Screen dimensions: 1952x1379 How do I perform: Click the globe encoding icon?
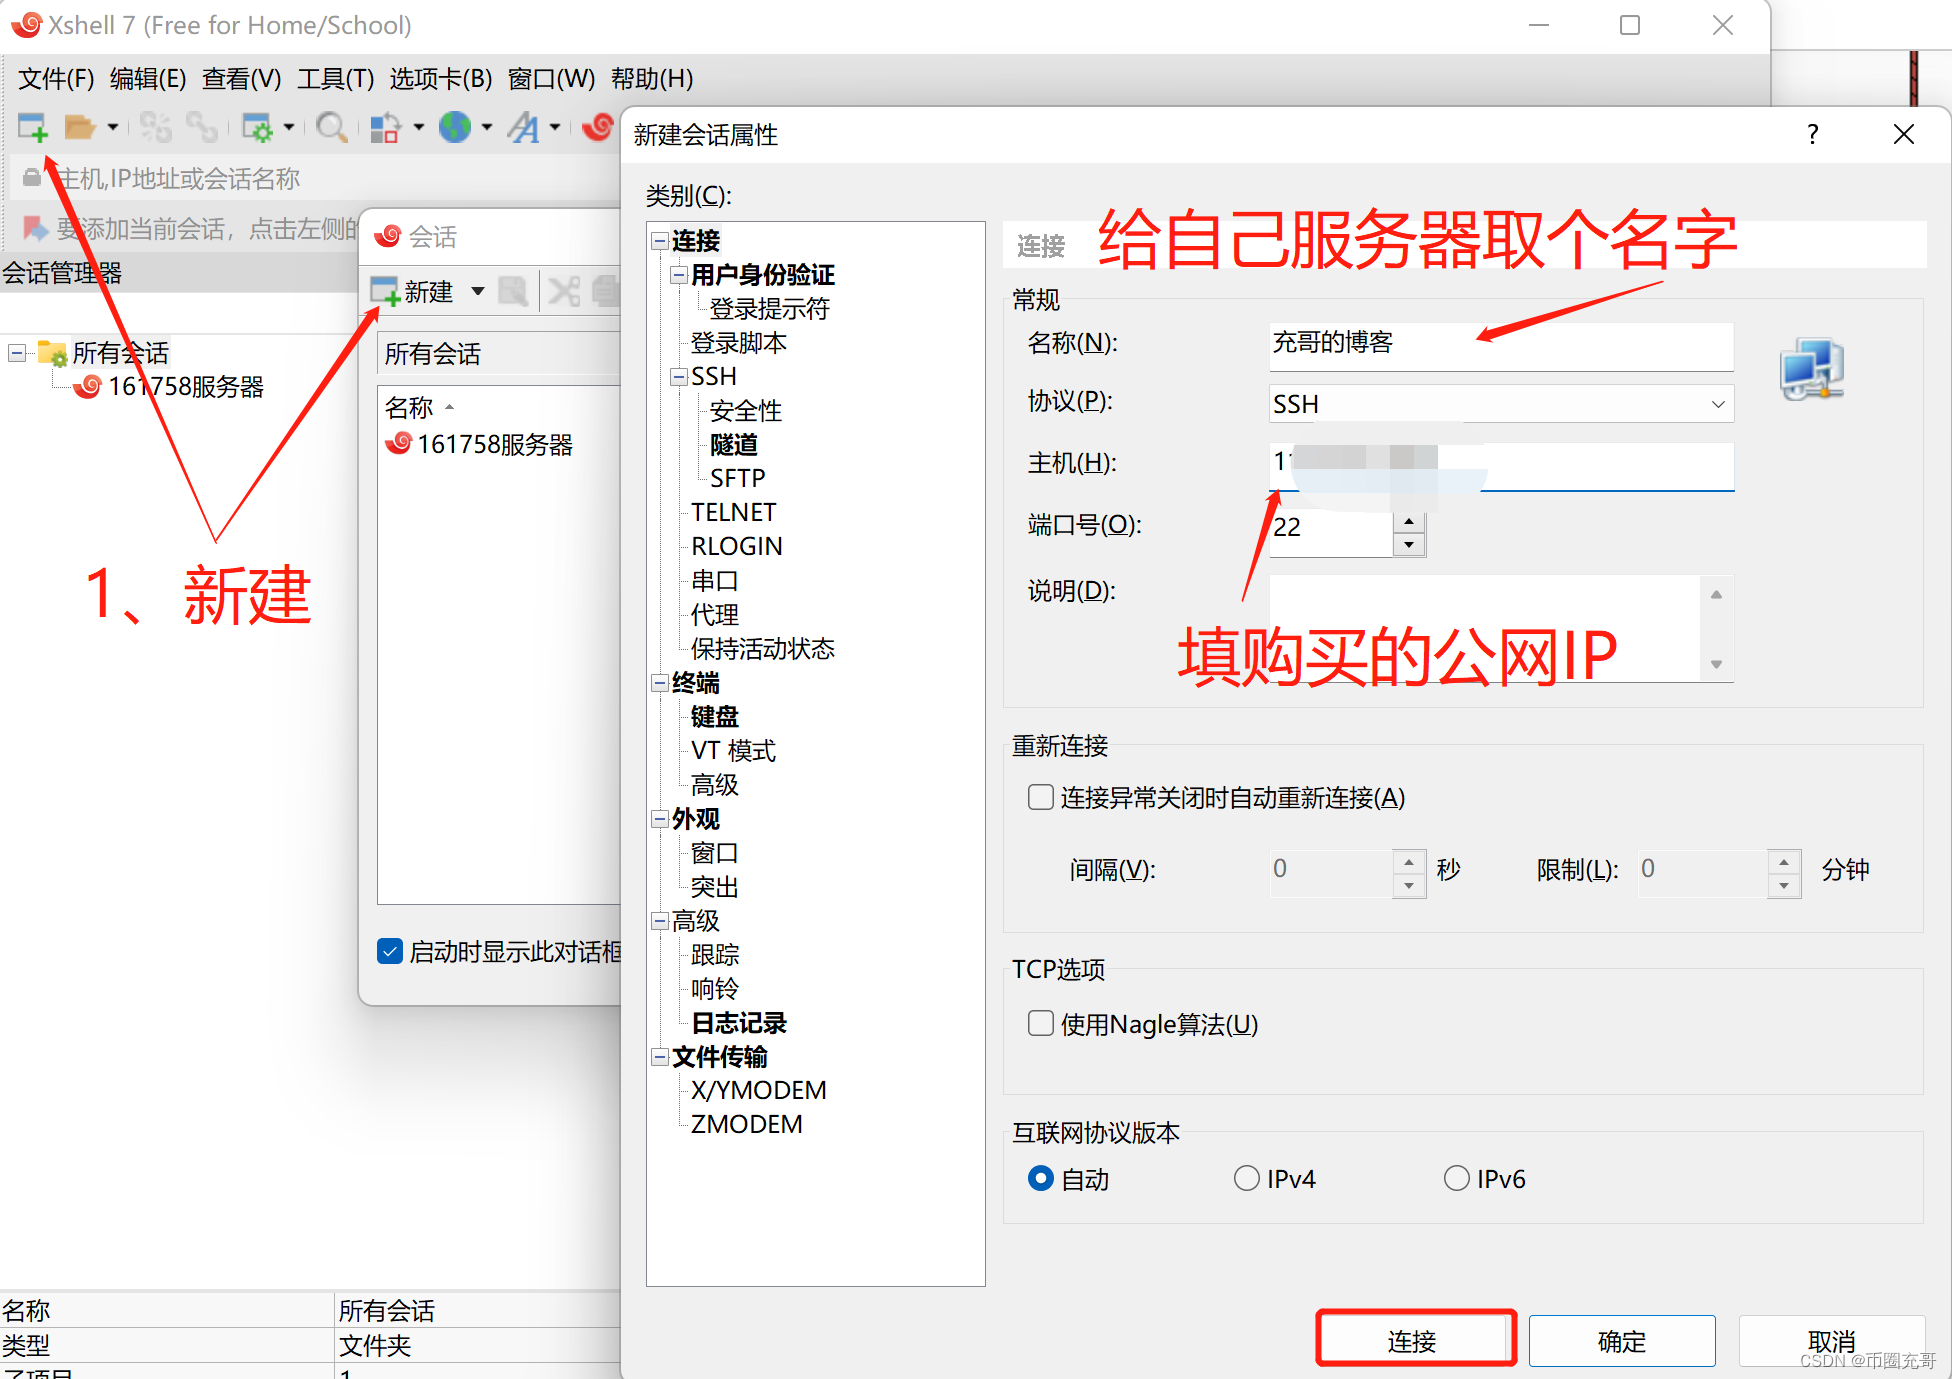(x=455, y=127)
